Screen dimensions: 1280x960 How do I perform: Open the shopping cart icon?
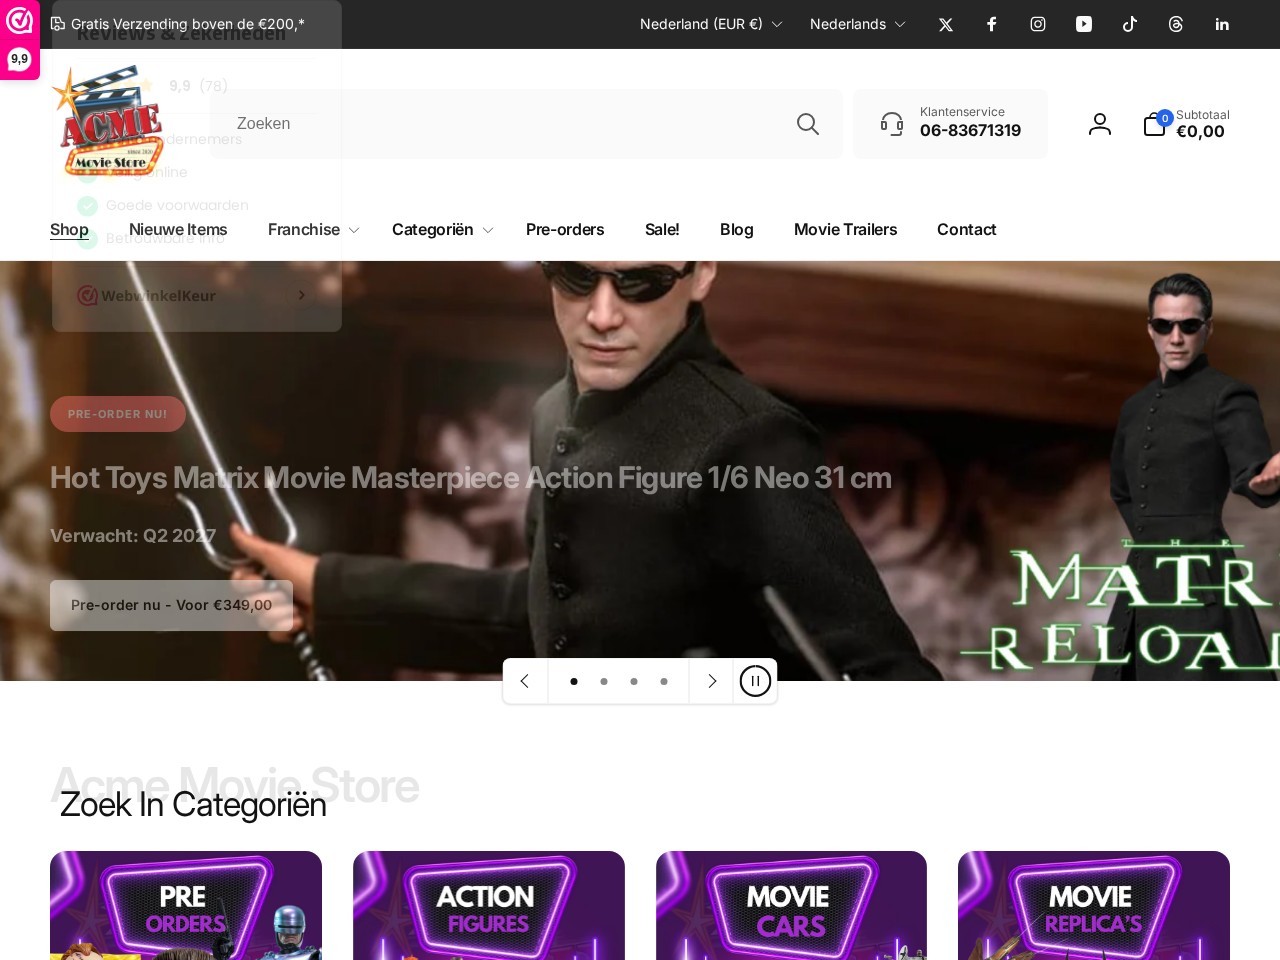coord(1154,124)
